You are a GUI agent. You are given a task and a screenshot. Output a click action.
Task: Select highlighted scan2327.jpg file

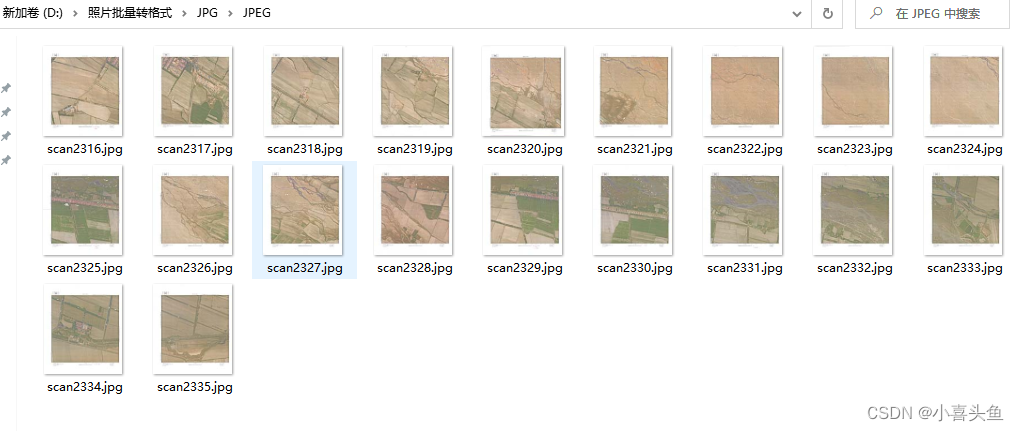coord(304,220)
